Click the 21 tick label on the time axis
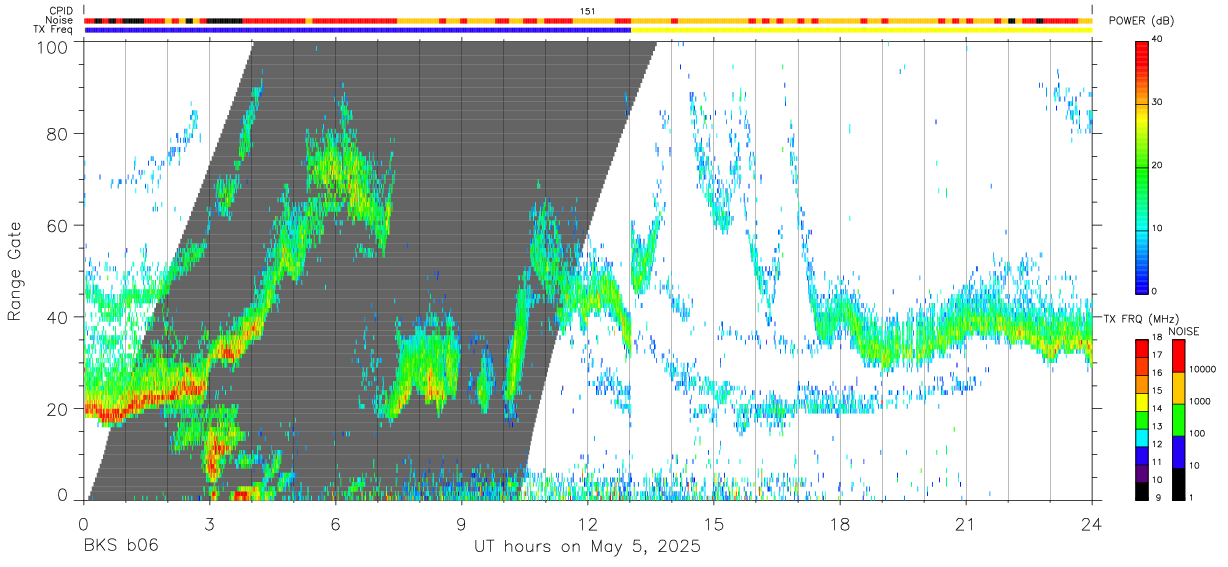This screenshot has height=567, width=1228. coord(965,523)
